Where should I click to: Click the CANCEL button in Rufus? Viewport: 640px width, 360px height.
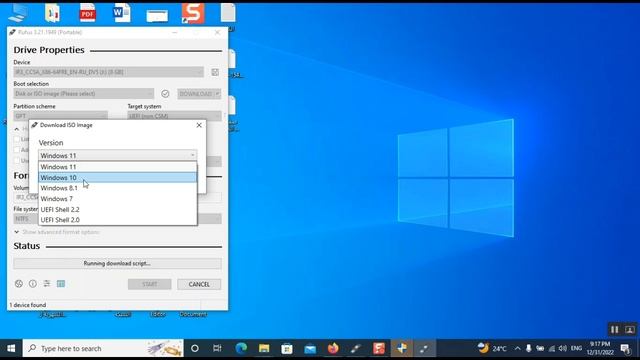pyautogui.click(x=199, y=284)
